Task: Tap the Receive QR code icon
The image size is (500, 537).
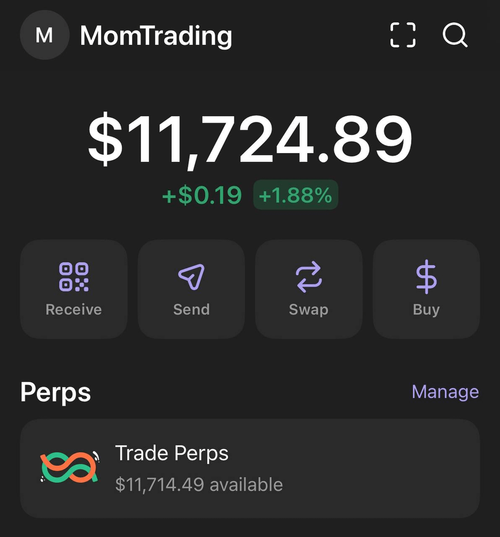Action: pyautogui.click(x=74, y=277)
